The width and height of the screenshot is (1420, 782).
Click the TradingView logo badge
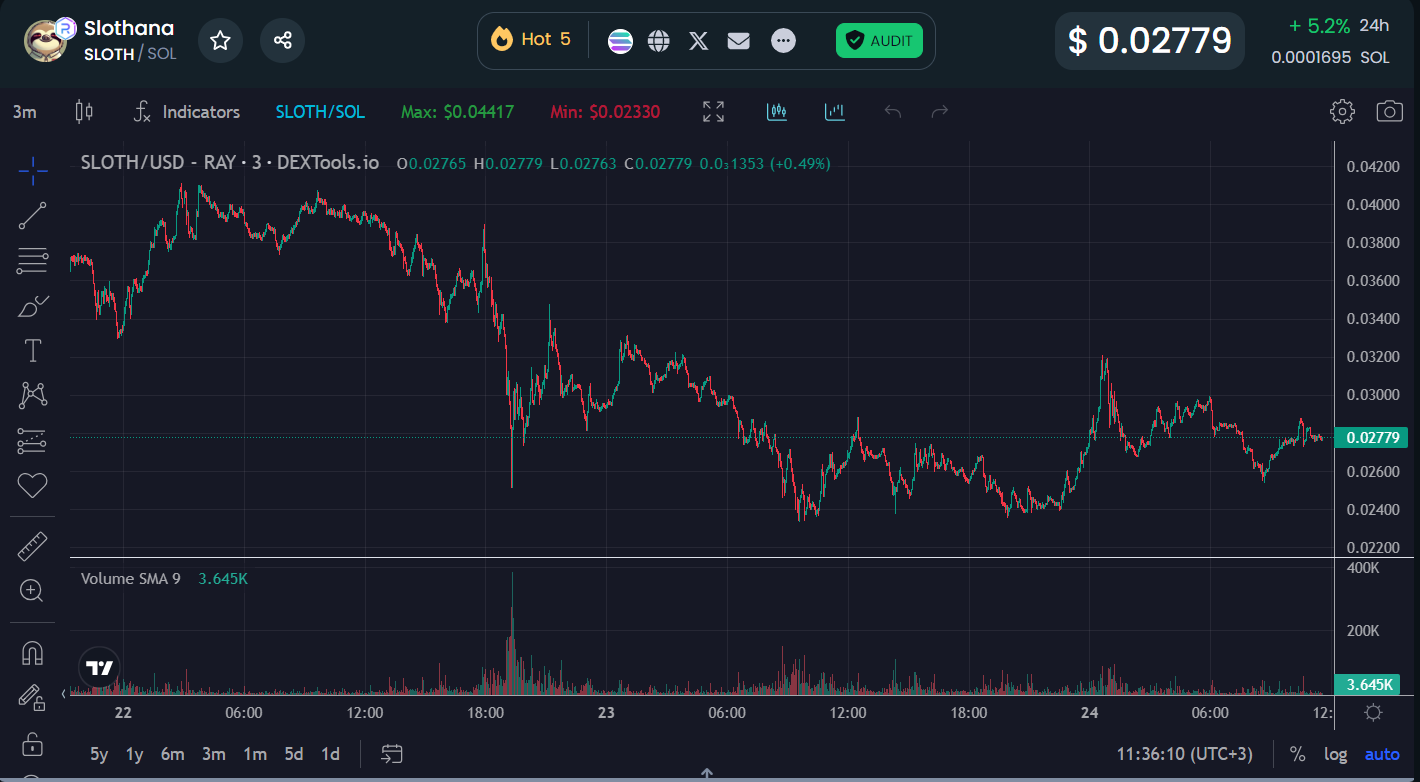pos(99,668)
